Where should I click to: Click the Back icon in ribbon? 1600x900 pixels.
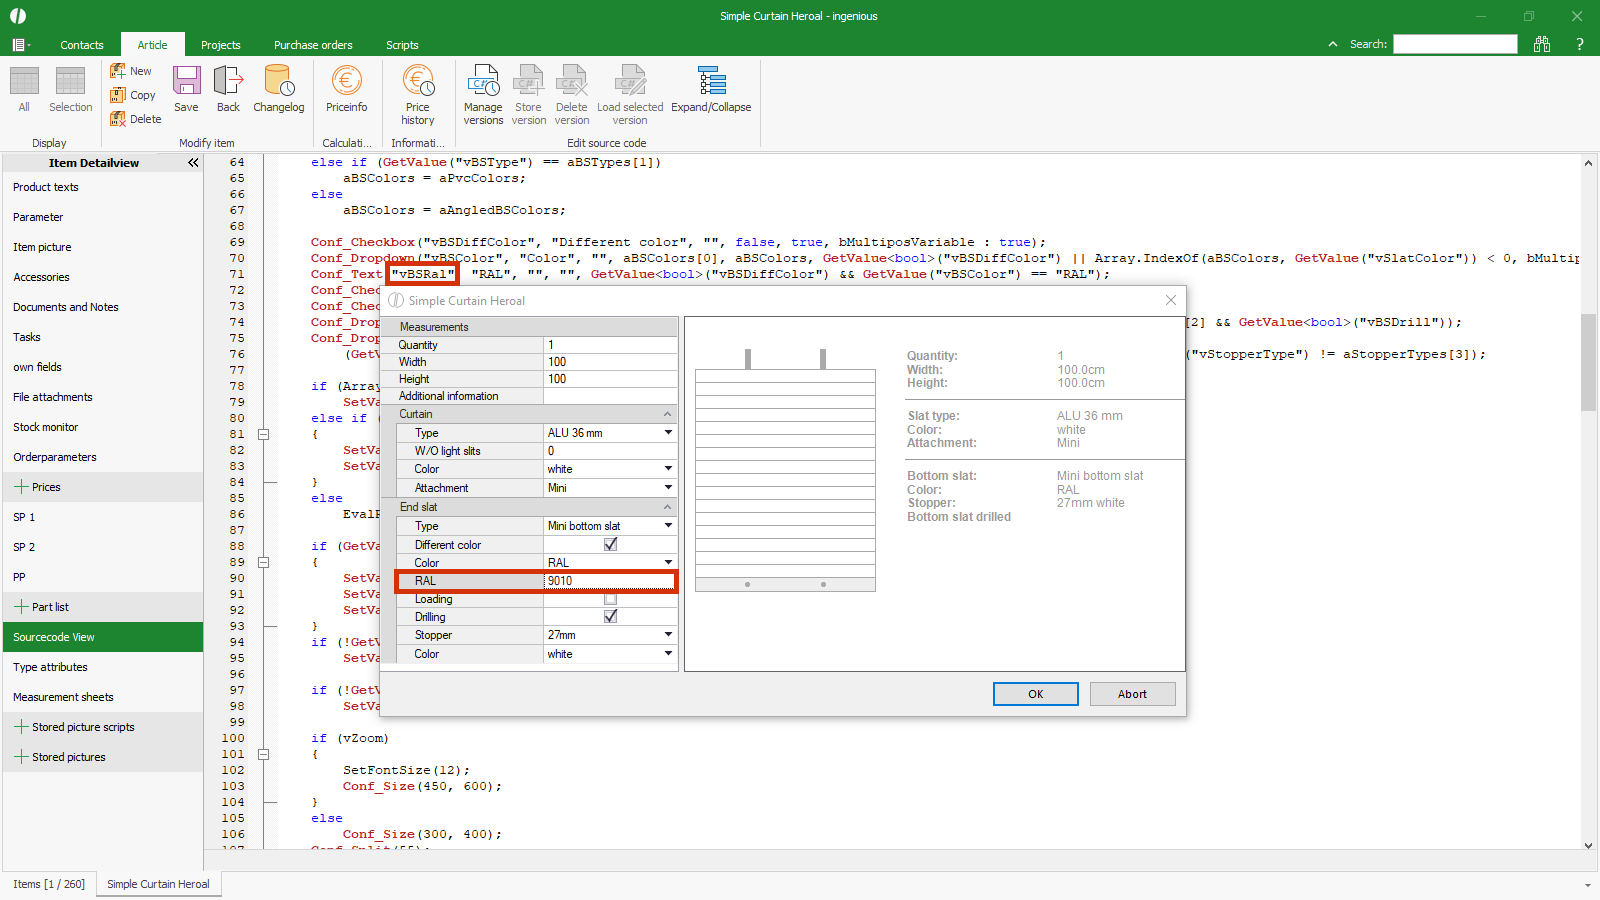point(228,89)
